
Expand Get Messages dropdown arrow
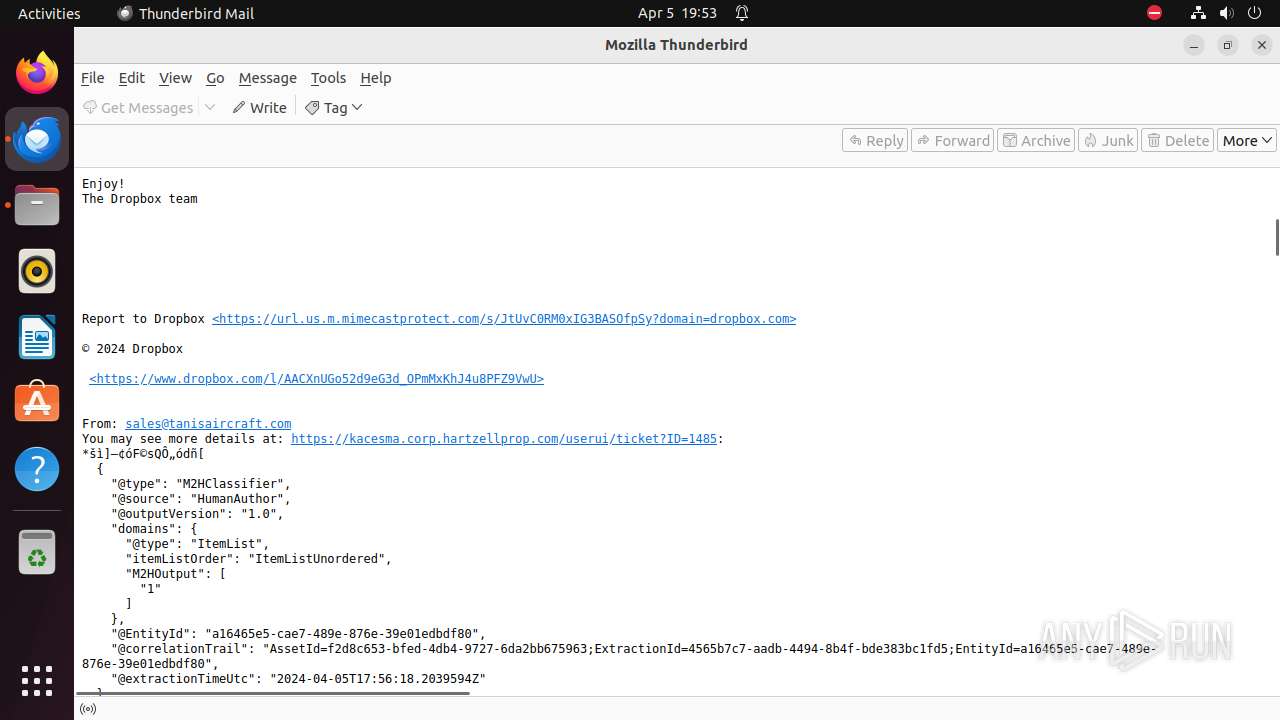click(x=210, y=107)
